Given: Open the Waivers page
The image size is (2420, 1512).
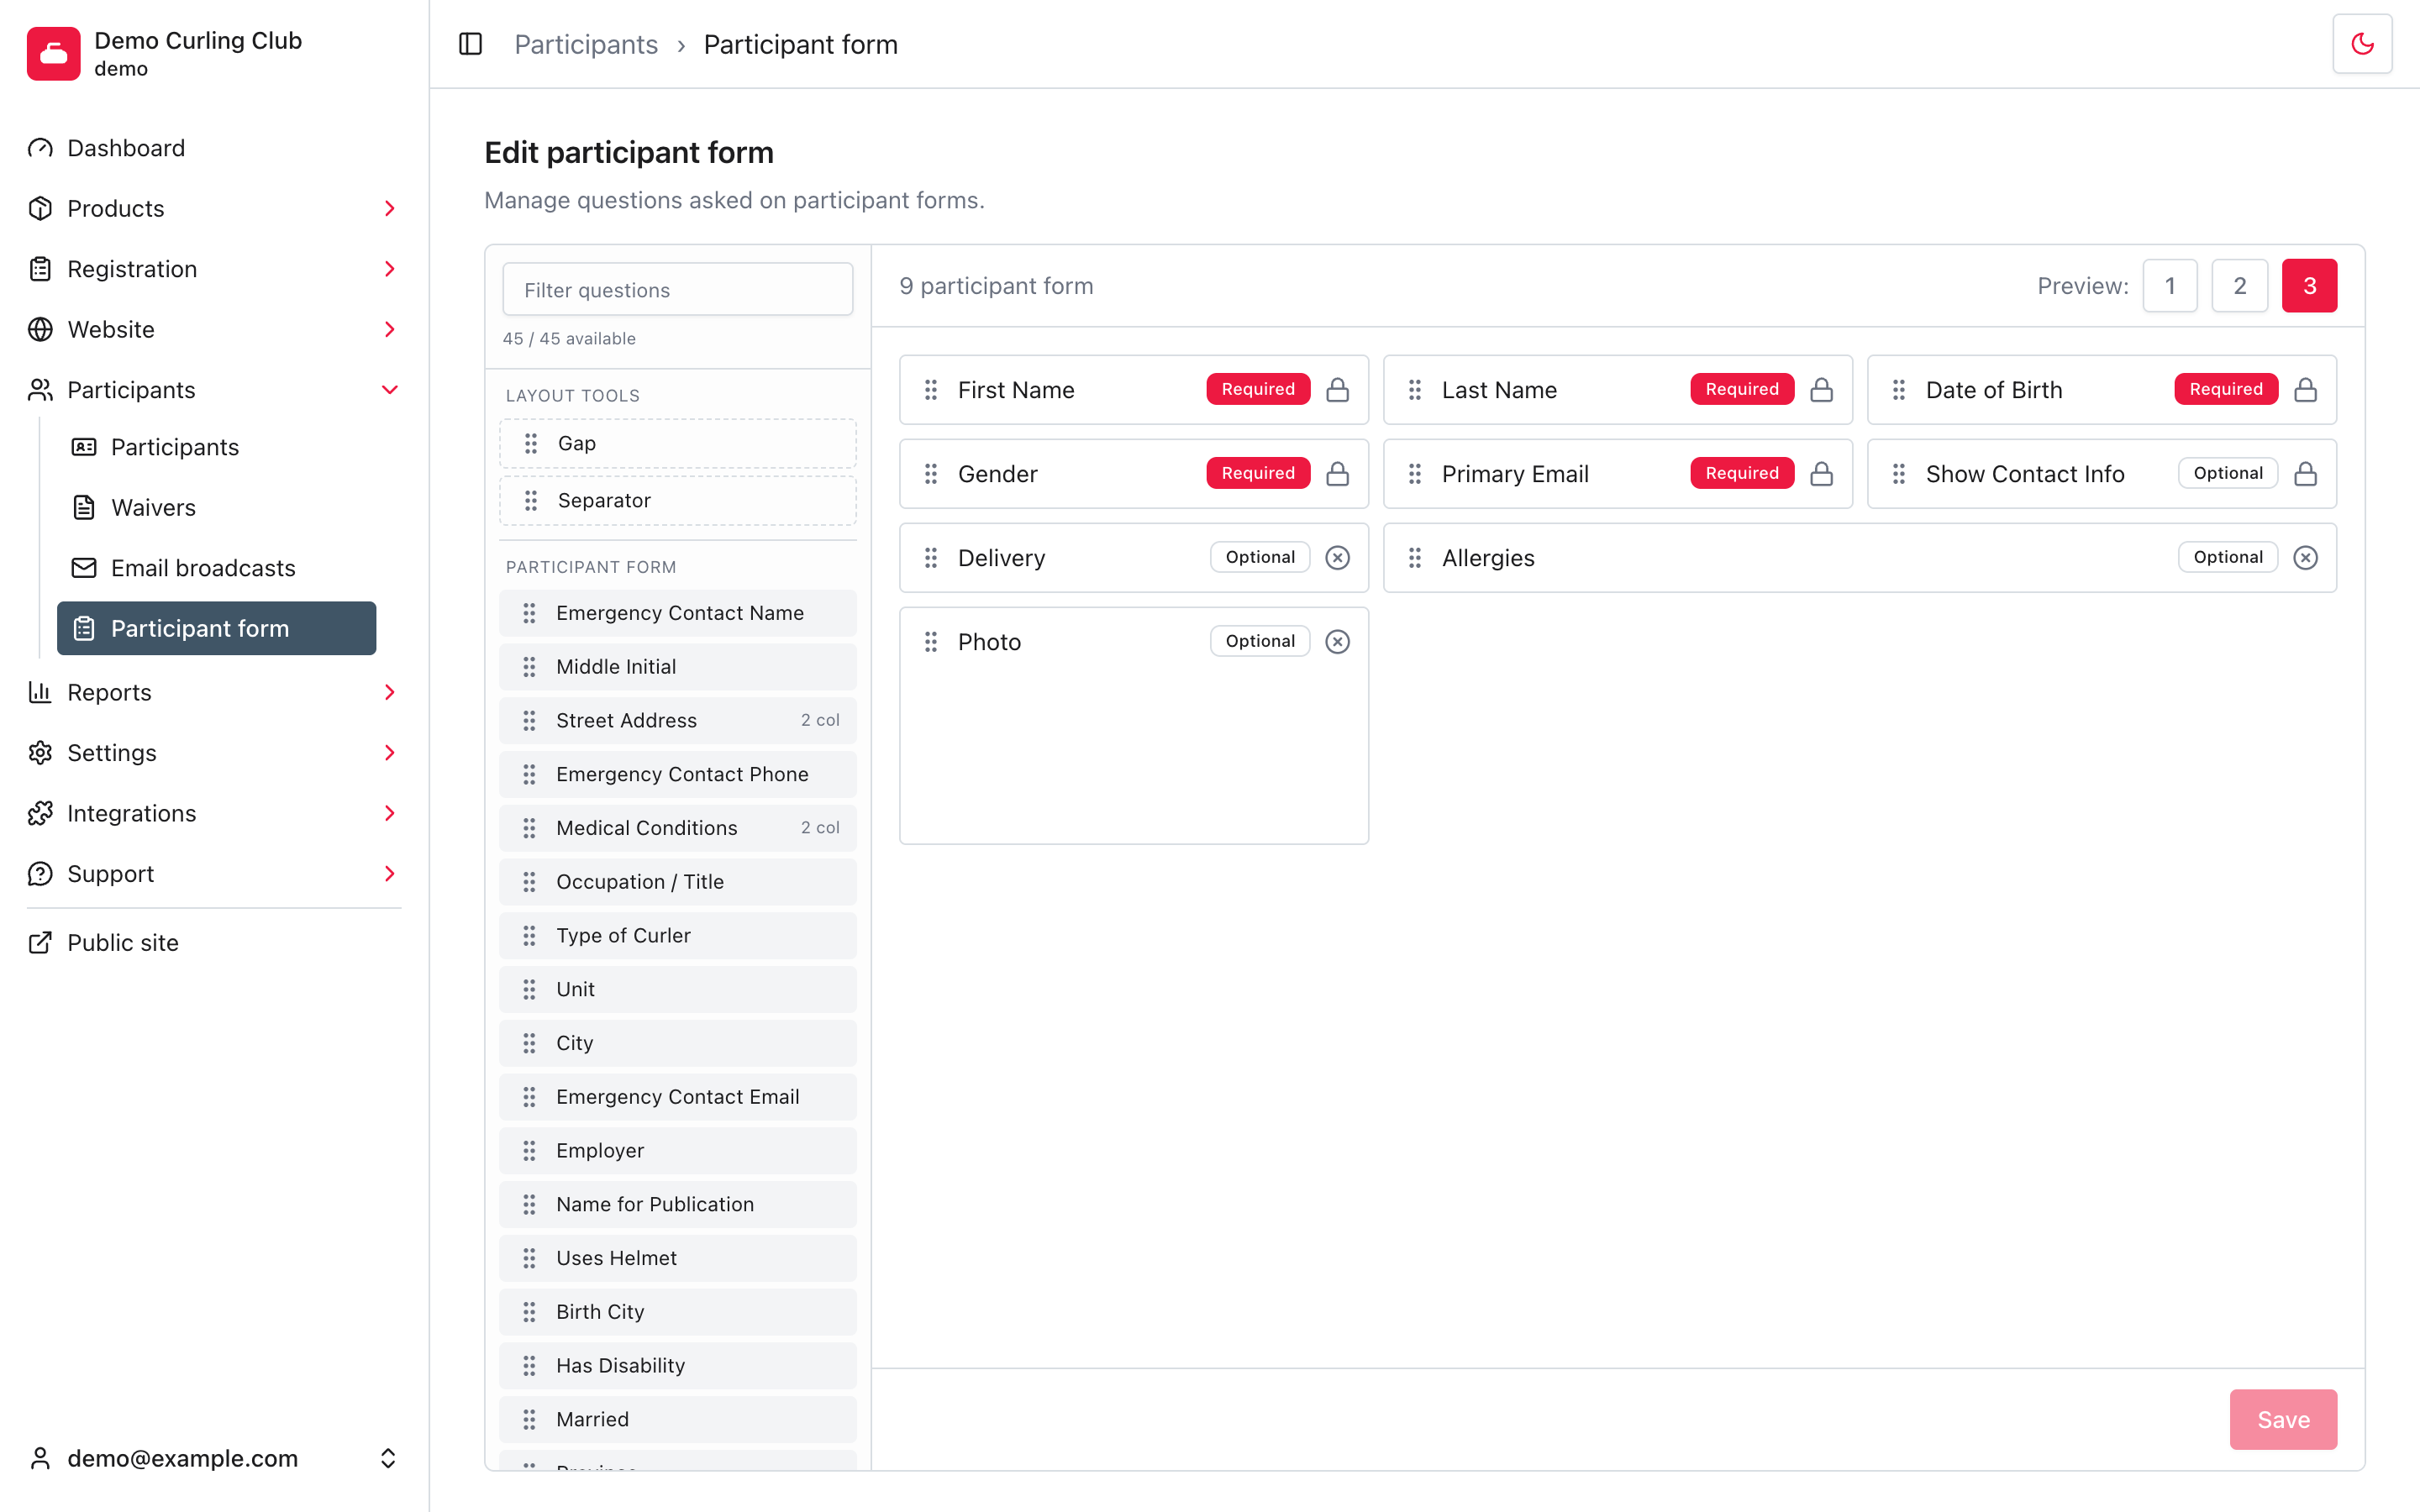Looking at the screenshot, I should click(217, 507).
